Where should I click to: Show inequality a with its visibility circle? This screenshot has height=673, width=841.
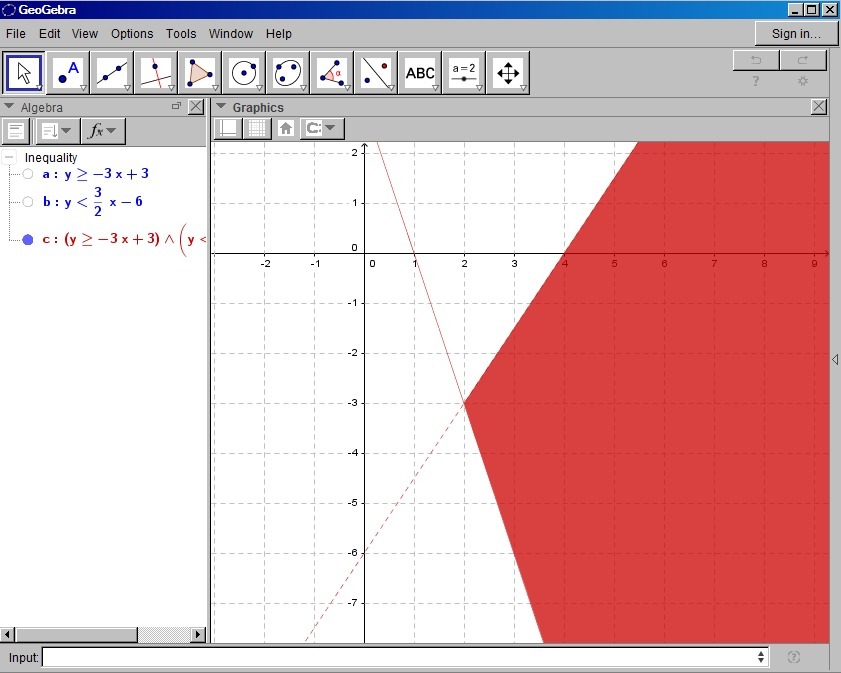tap(28, 174)
